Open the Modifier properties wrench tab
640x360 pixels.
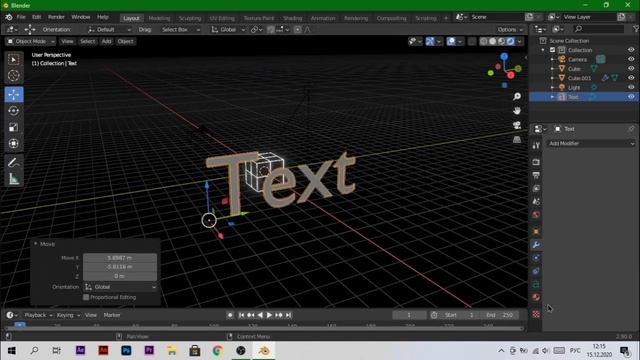tap(536, 244)
